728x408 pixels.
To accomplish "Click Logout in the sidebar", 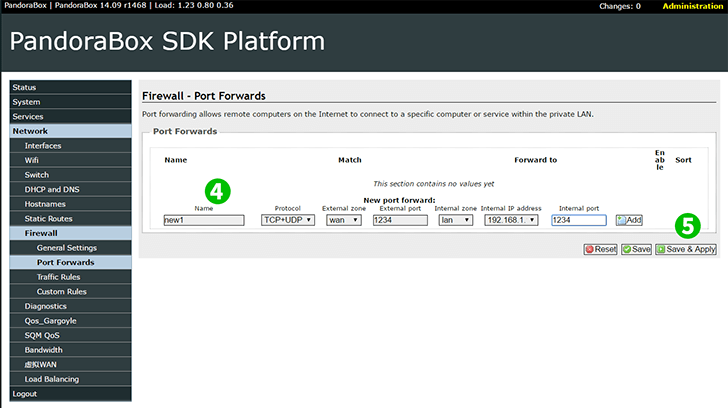I will pyautogui.click(x=71, y=394).
